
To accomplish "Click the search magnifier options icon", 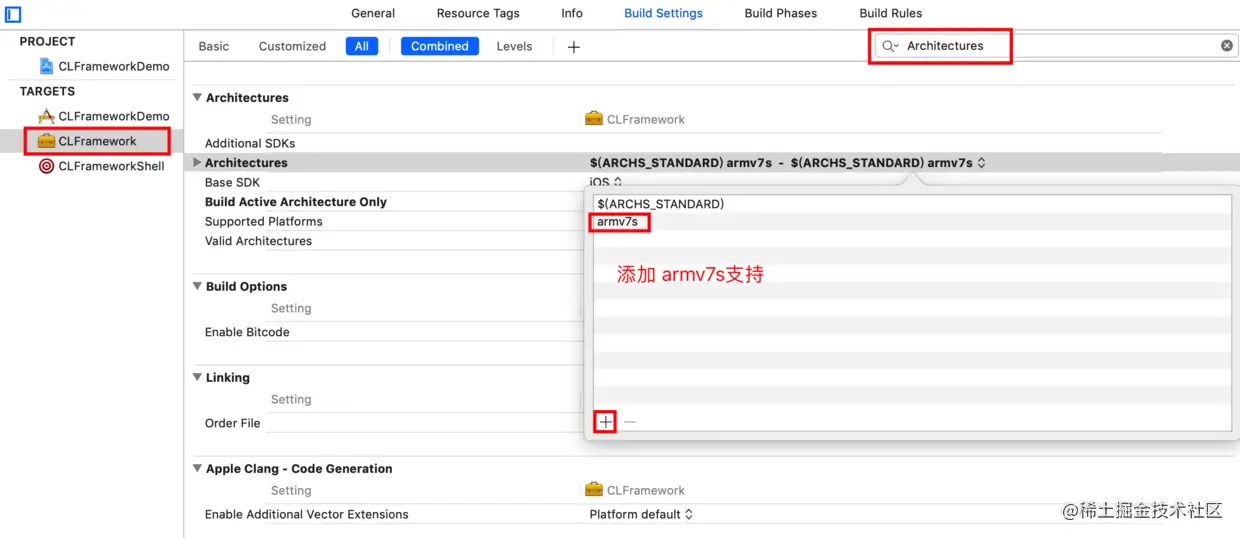I will 890,46.
